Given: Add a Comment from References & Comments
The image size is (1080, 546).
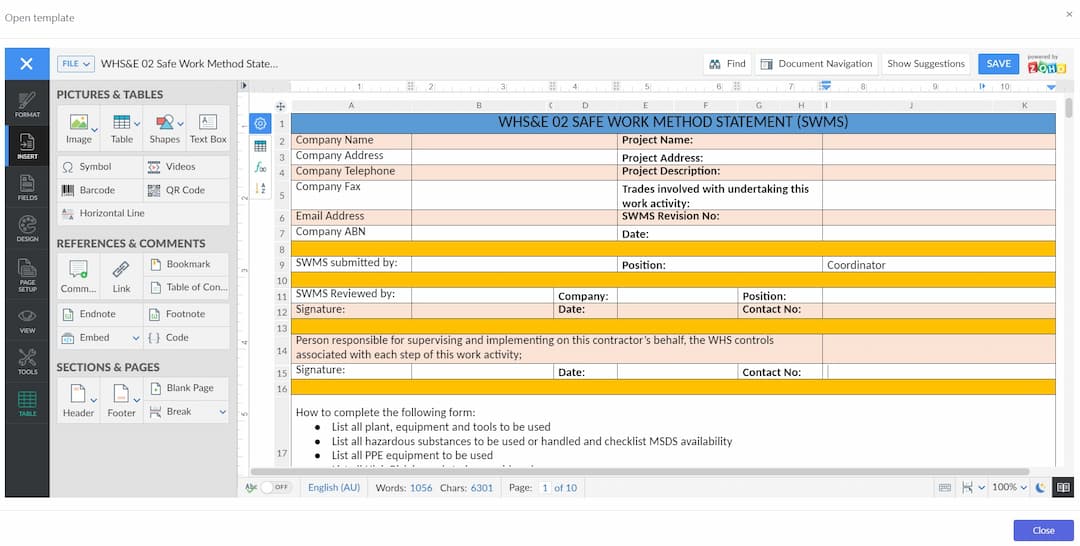Looking at the screenshot, I should click(x=79, y=276).
